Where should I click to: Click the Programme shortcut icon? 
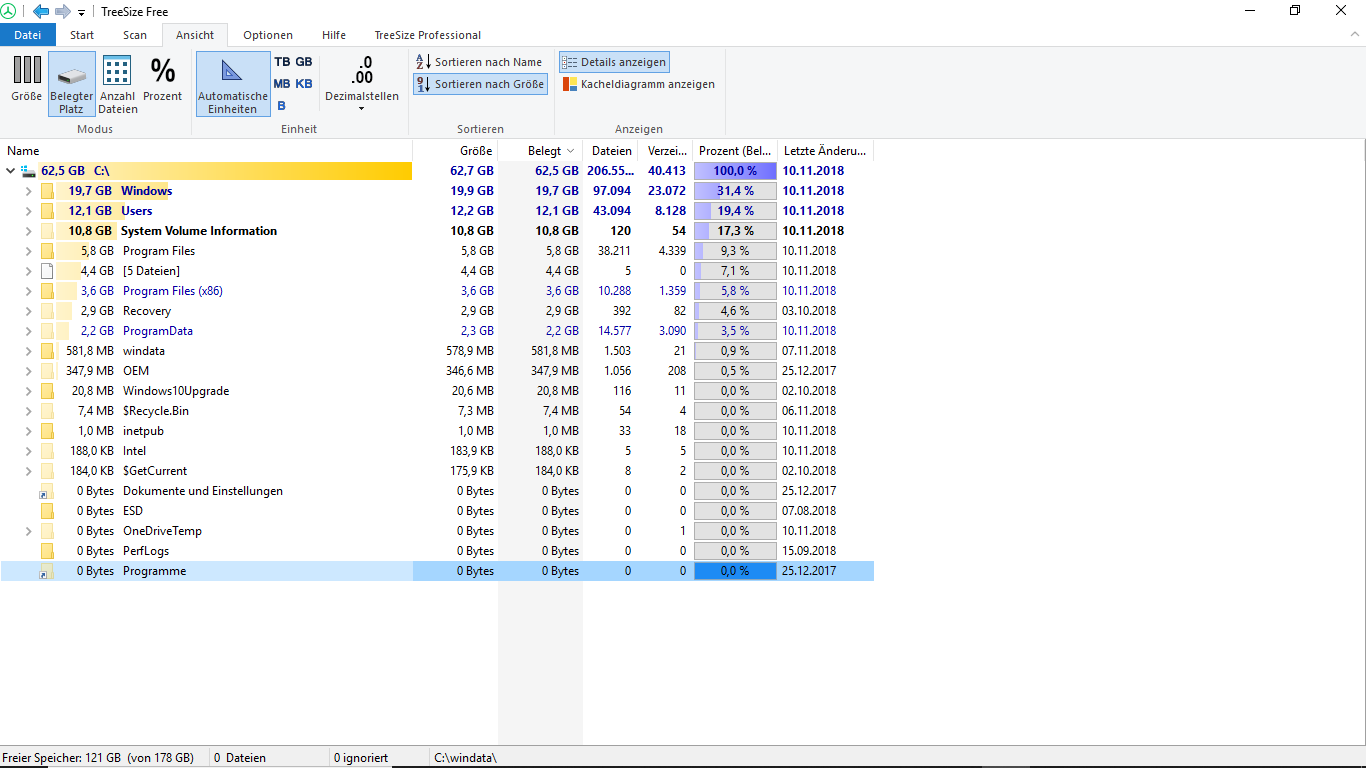(x=47, y=571)
